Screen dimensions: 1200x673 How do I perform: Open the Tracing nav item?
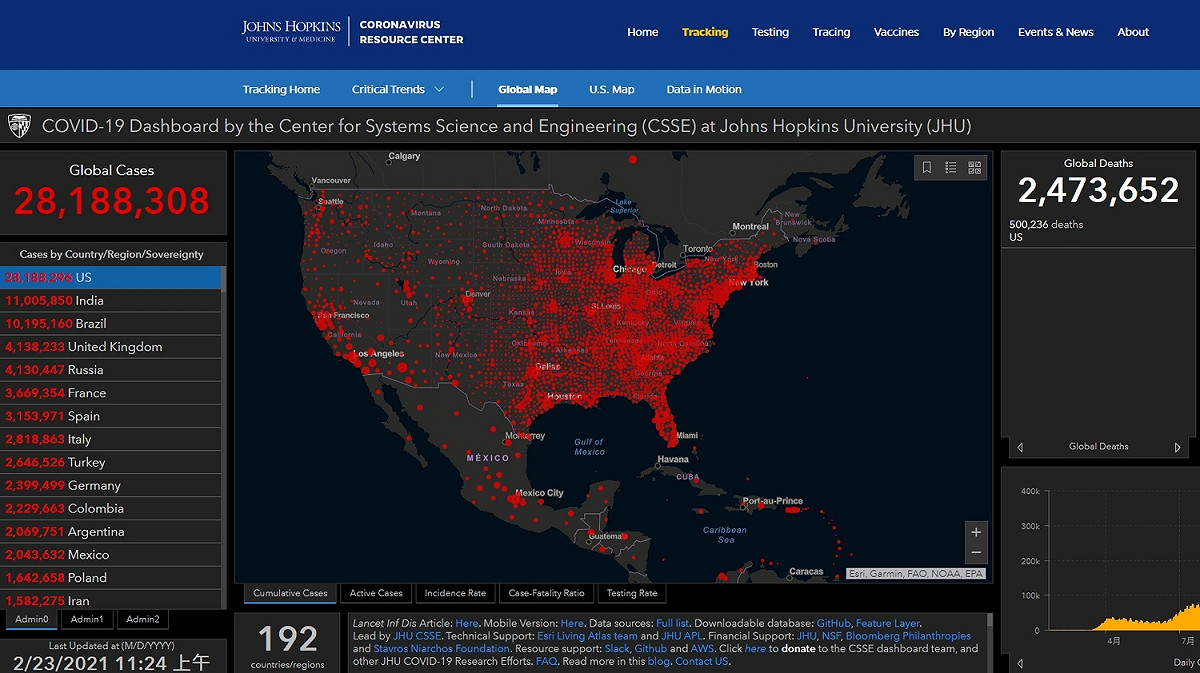(x=831, y=32)
